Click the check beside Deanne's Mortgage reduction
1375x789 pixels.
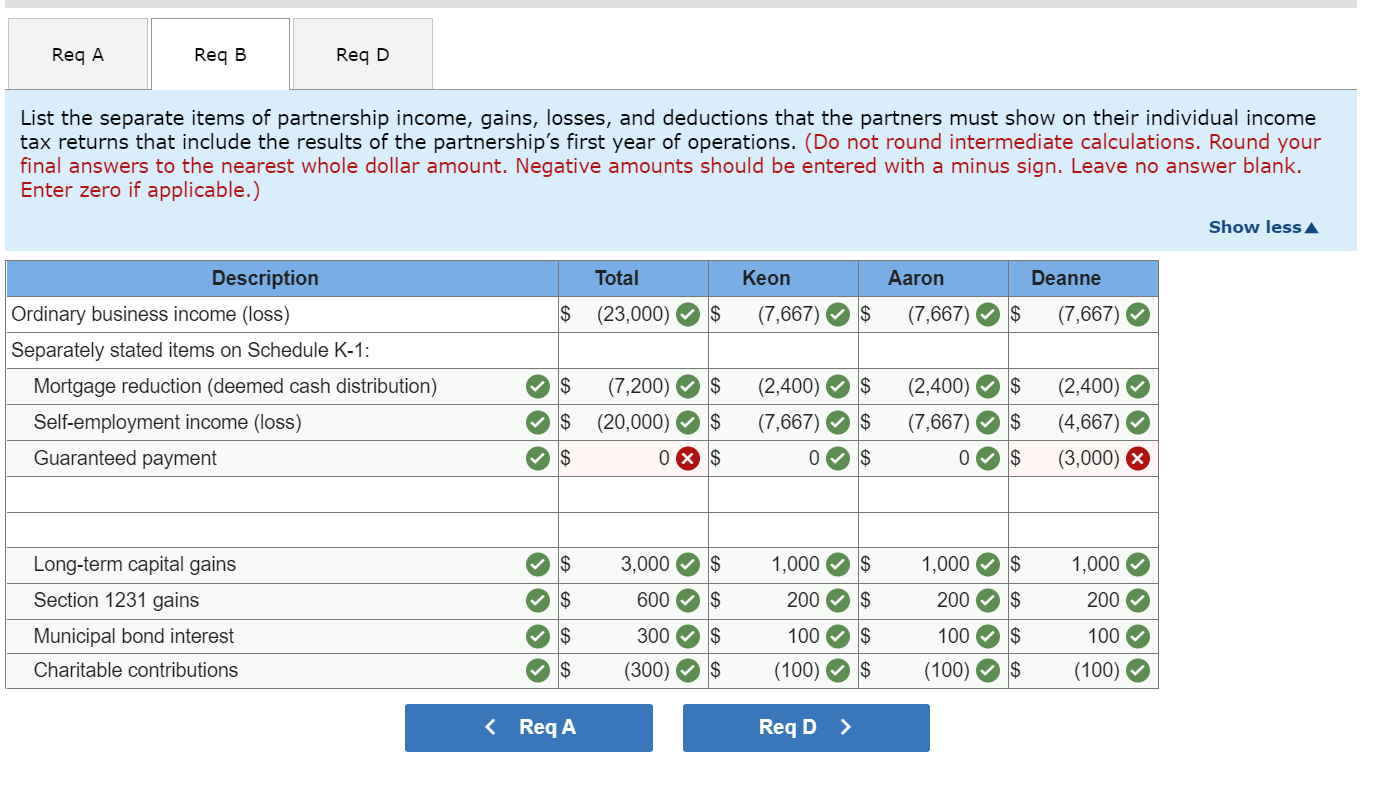(x=1137, y=387)
